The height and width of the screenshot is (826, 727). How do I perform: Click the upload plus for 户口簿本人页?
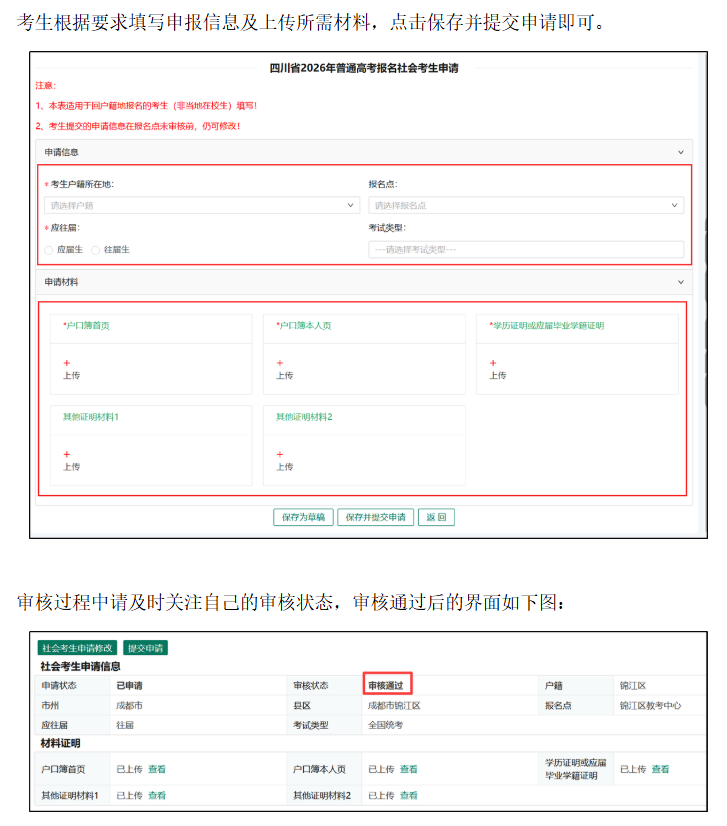280,363
